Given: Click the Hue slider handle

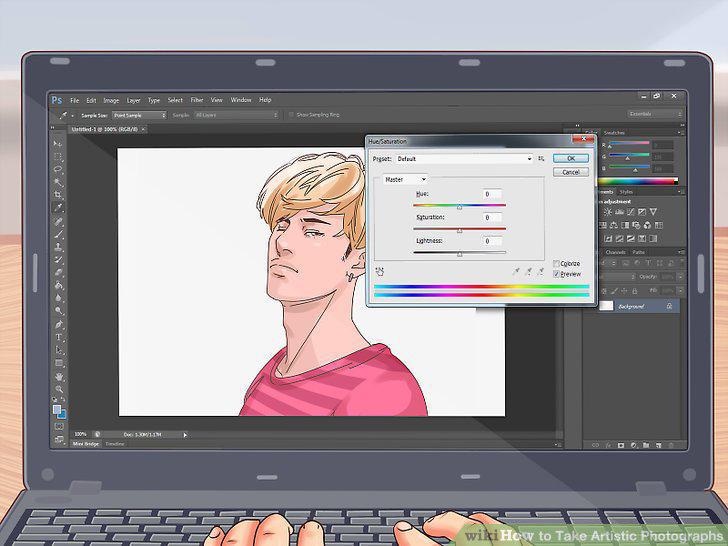Looking at the screenshot, I should (459, 207).
